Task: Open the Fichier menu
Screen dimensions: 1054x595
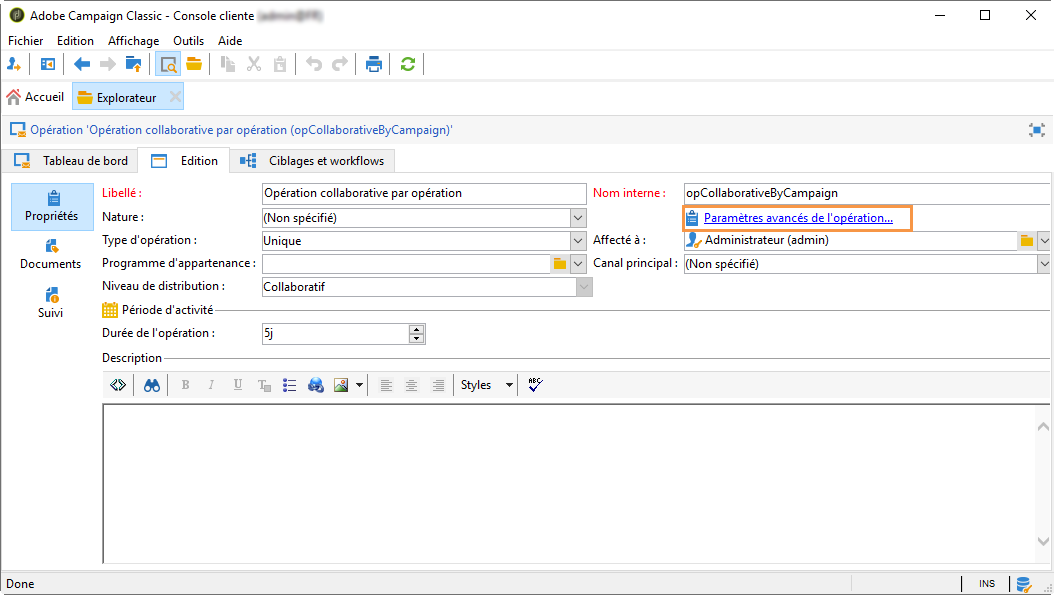Action: [x=26, y=41]
